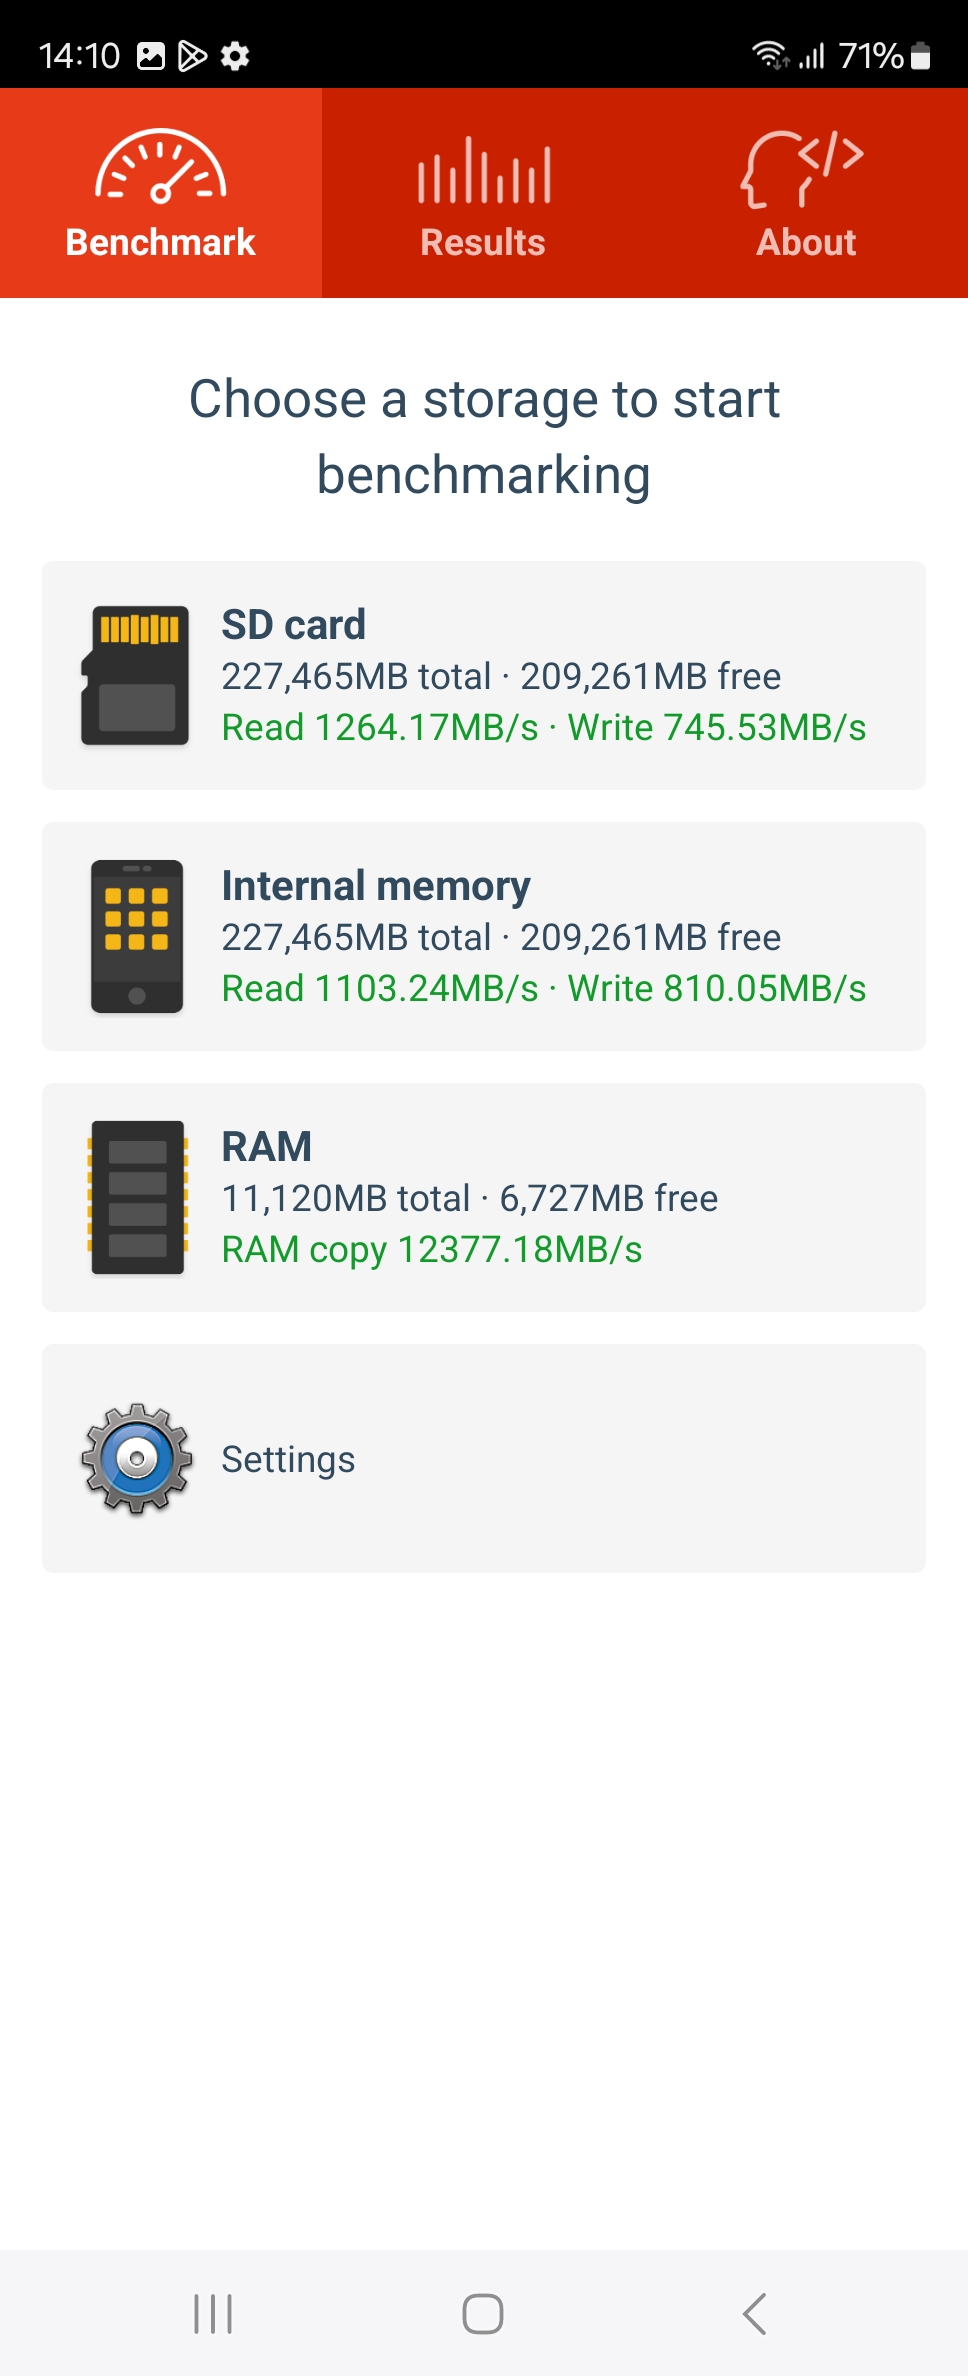This screenshot has height=2376, width=968.
Task: Tap the Results bar chart icon
Action: [484, 170]
